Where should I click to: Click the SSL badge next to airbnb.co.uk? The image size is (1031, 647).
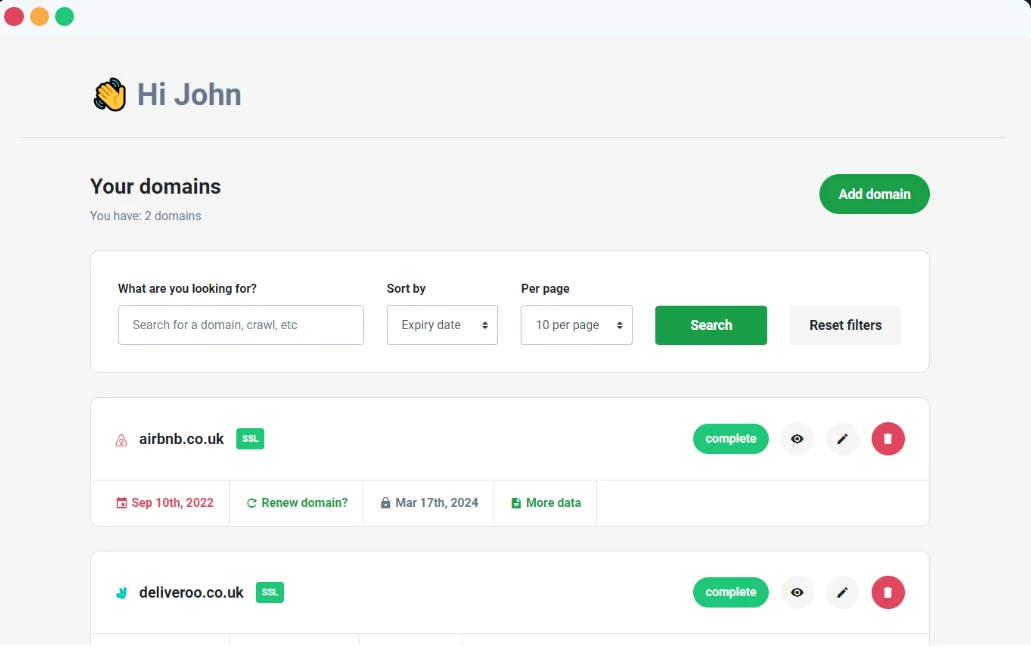point(250,439)
